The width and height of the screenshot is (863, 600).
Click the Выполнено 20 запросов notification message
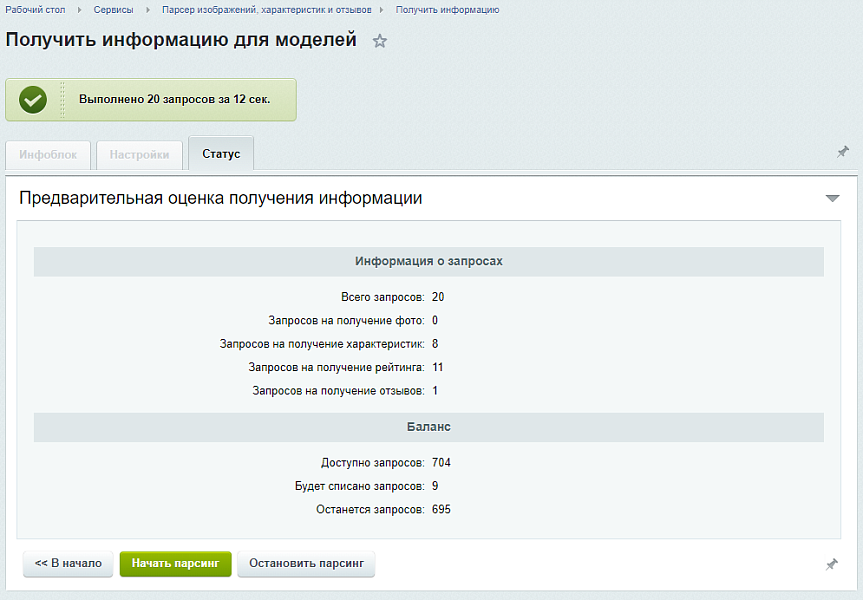coord(174,100)
